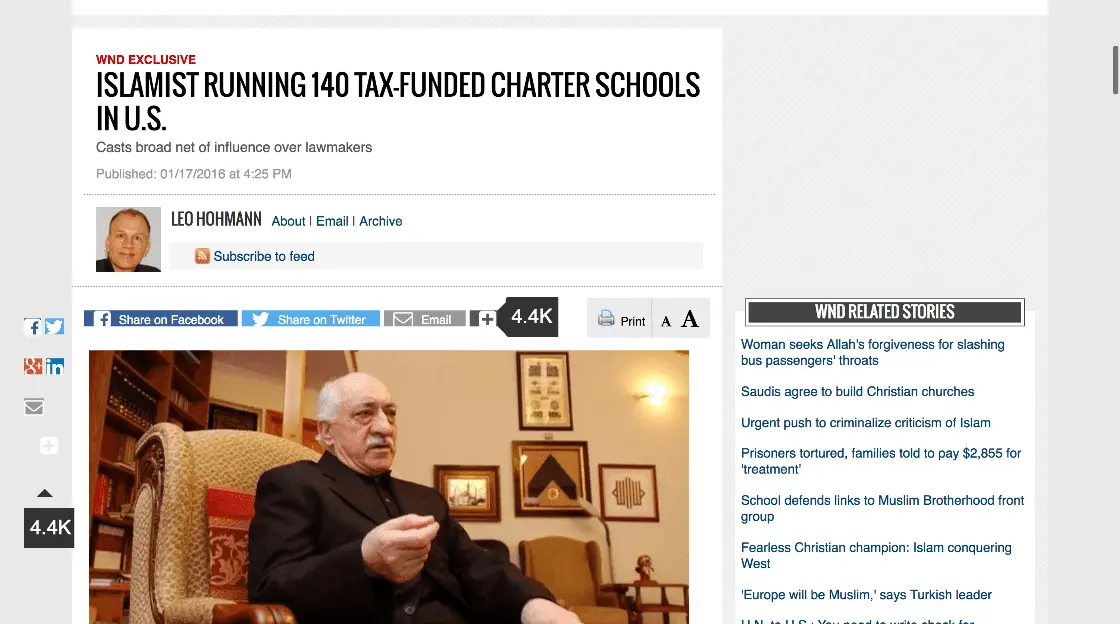Click the Twitter bird icon in left sidebar
Screen dimensions: 1120x624
click(x=54, y=327)
